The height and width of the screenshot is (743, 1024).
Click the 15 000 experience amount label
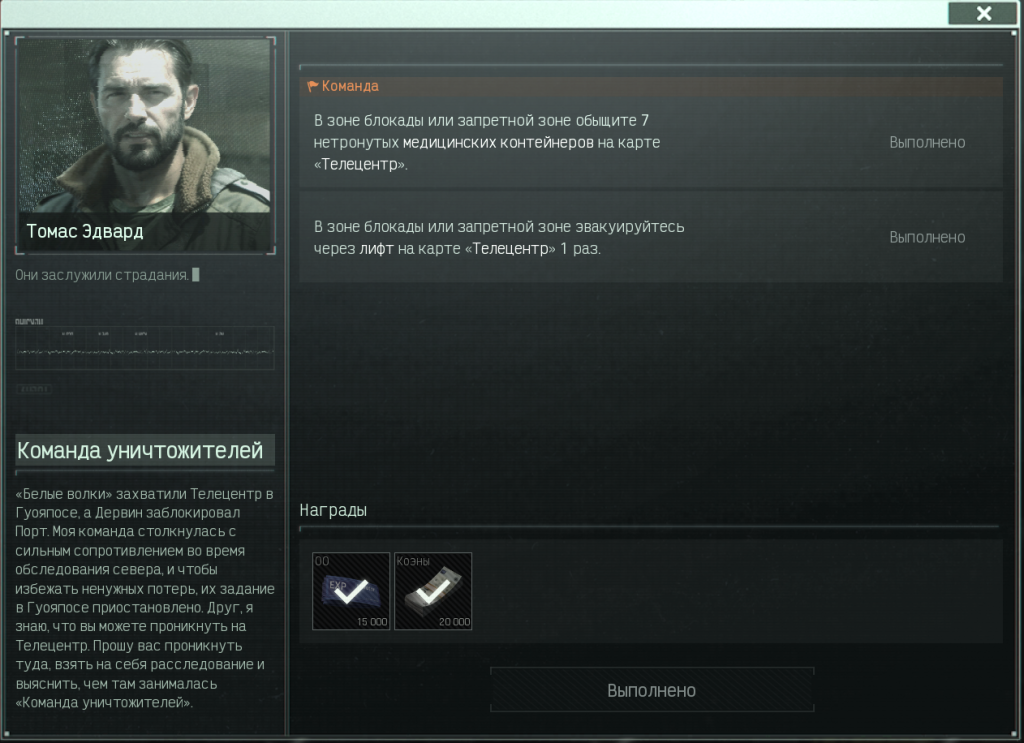pyautogui.click(x=372, y=622)
